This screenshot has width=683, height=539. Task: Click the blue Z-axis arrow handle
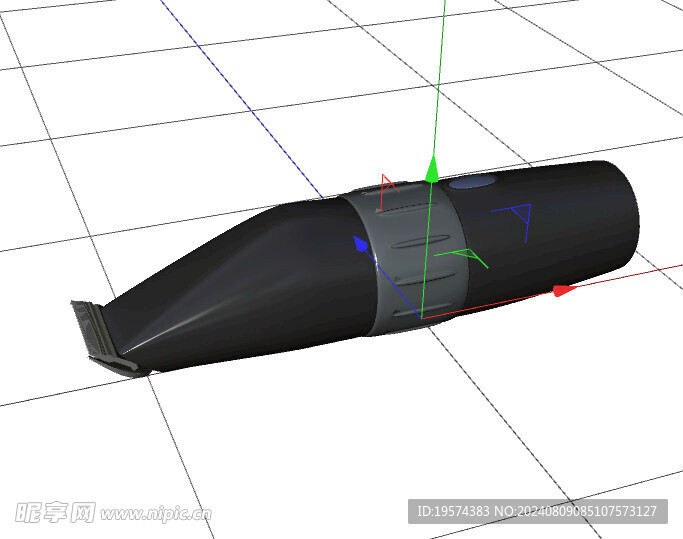(x=361, y=244)
